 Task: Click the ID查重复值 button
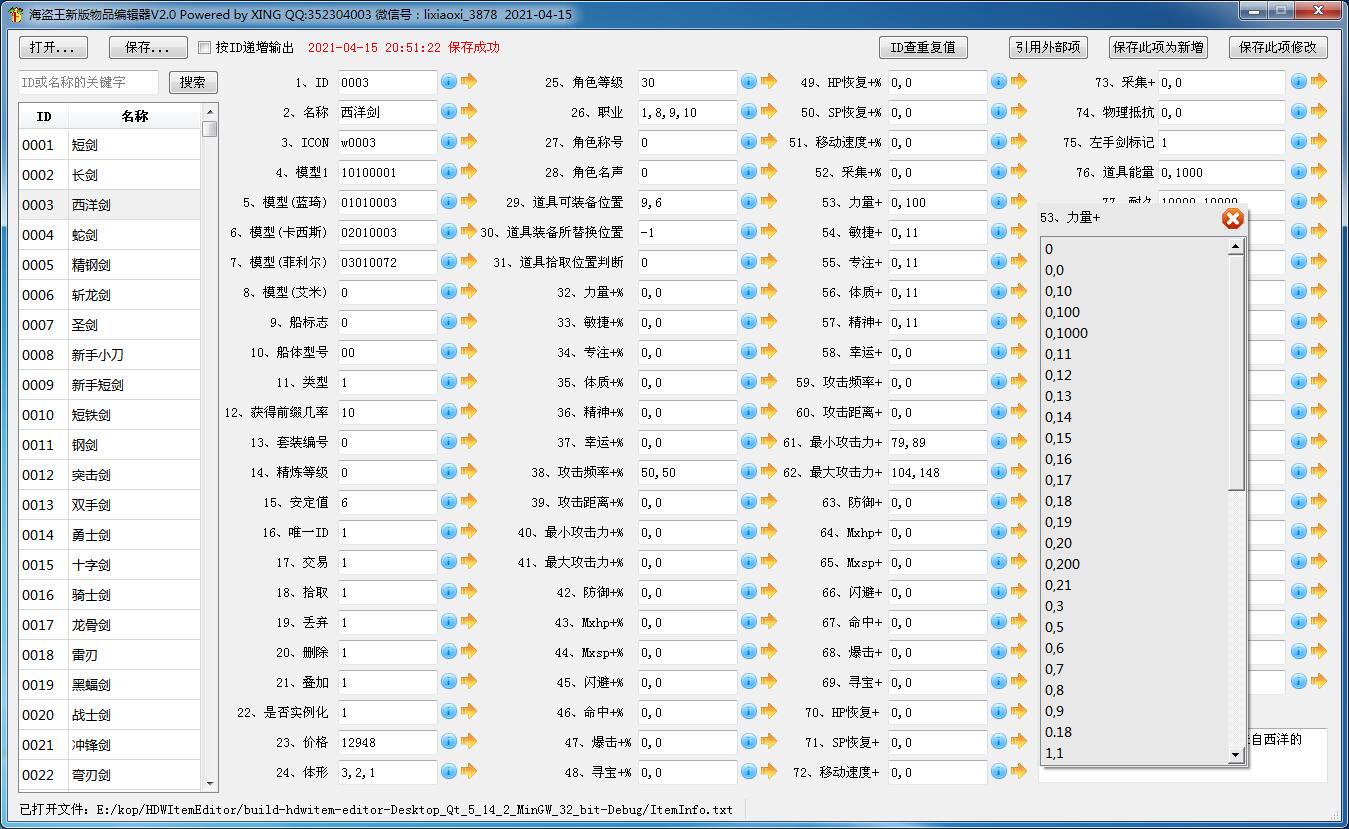pyautogui.click(x=923, y=47)
